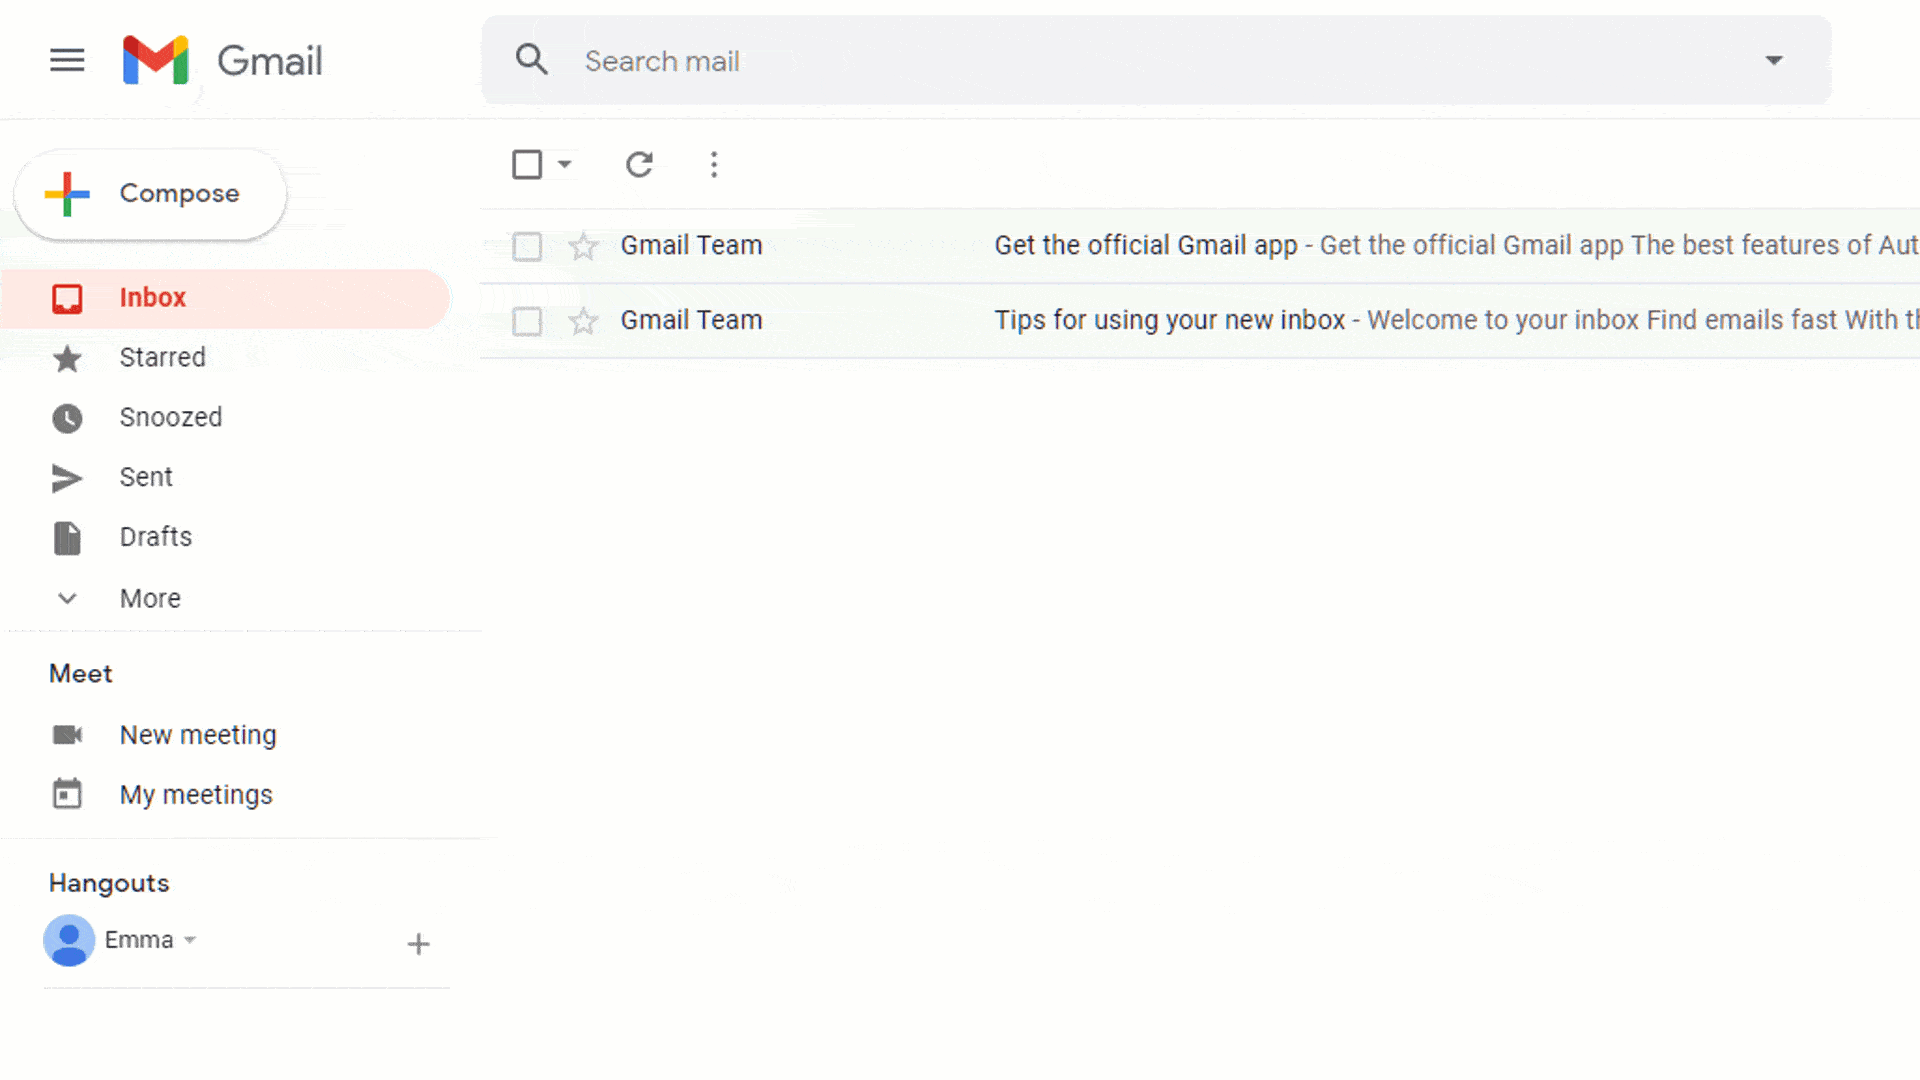Click the Drafts document icon
Image resolution: width=1920 pixels, height=1080 pixels.
67,538
